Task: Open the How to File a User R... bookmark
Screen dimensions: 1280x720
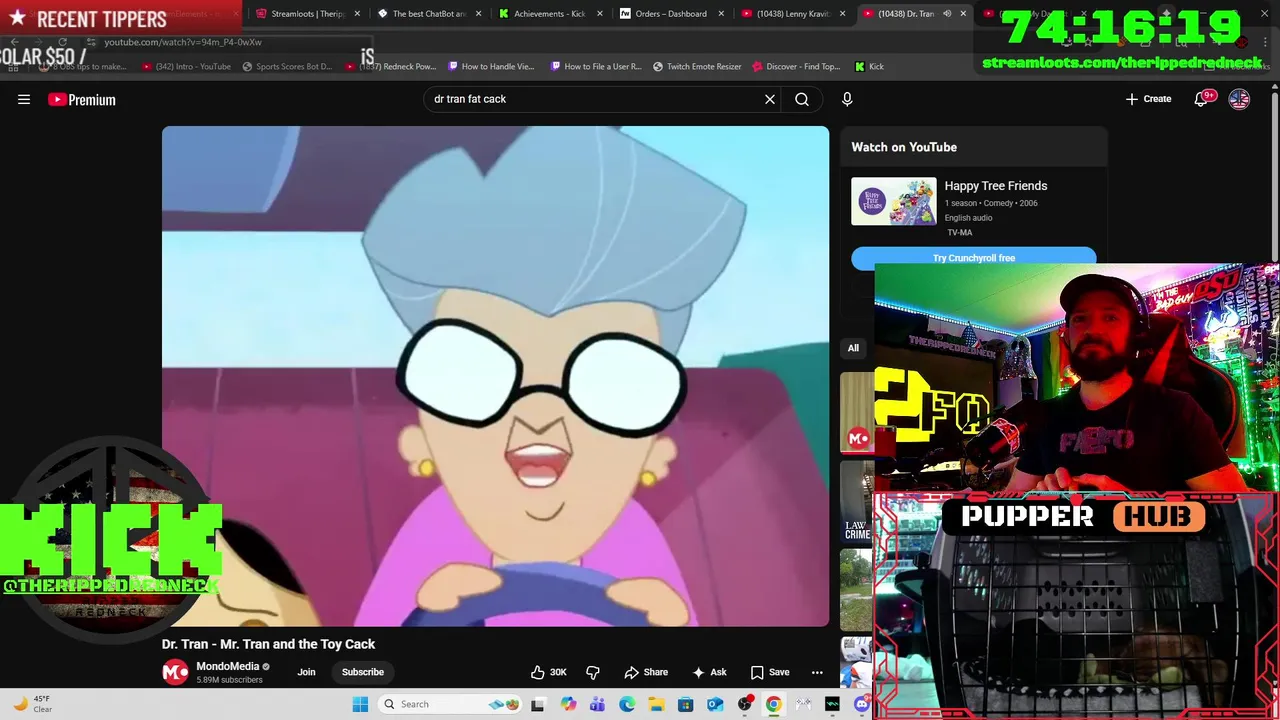Action: (595, 66)
